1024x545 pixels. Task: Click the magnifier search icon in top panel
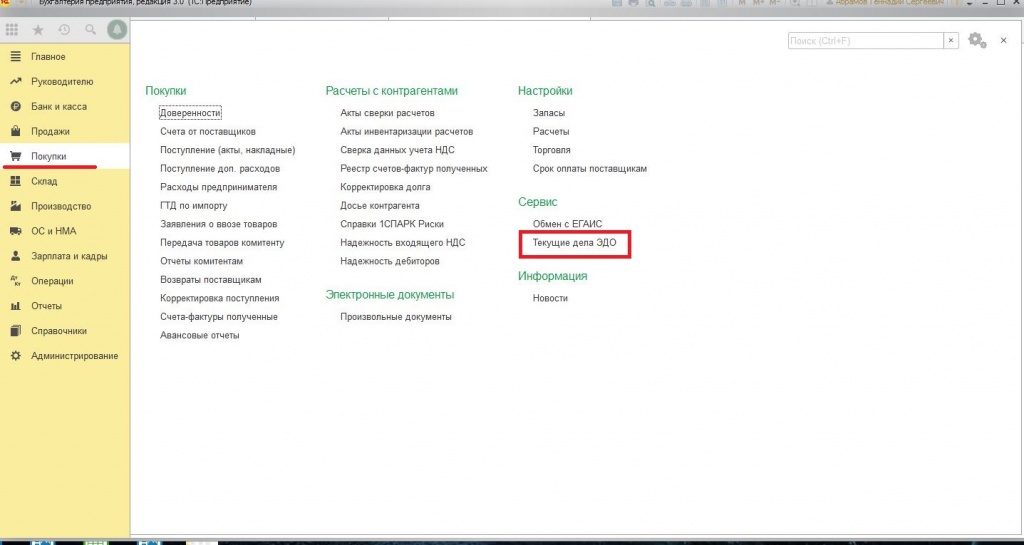coord(91,30)
